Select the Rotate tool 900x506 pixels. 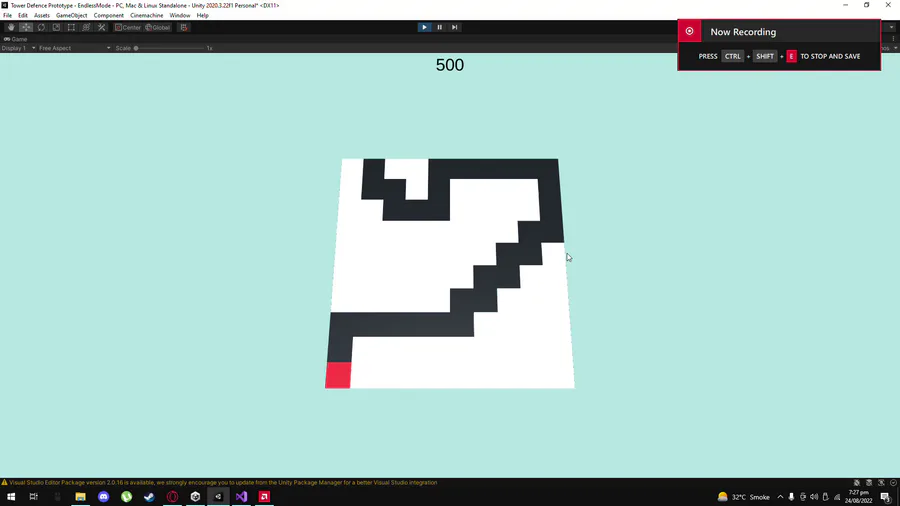click(41, 27)
